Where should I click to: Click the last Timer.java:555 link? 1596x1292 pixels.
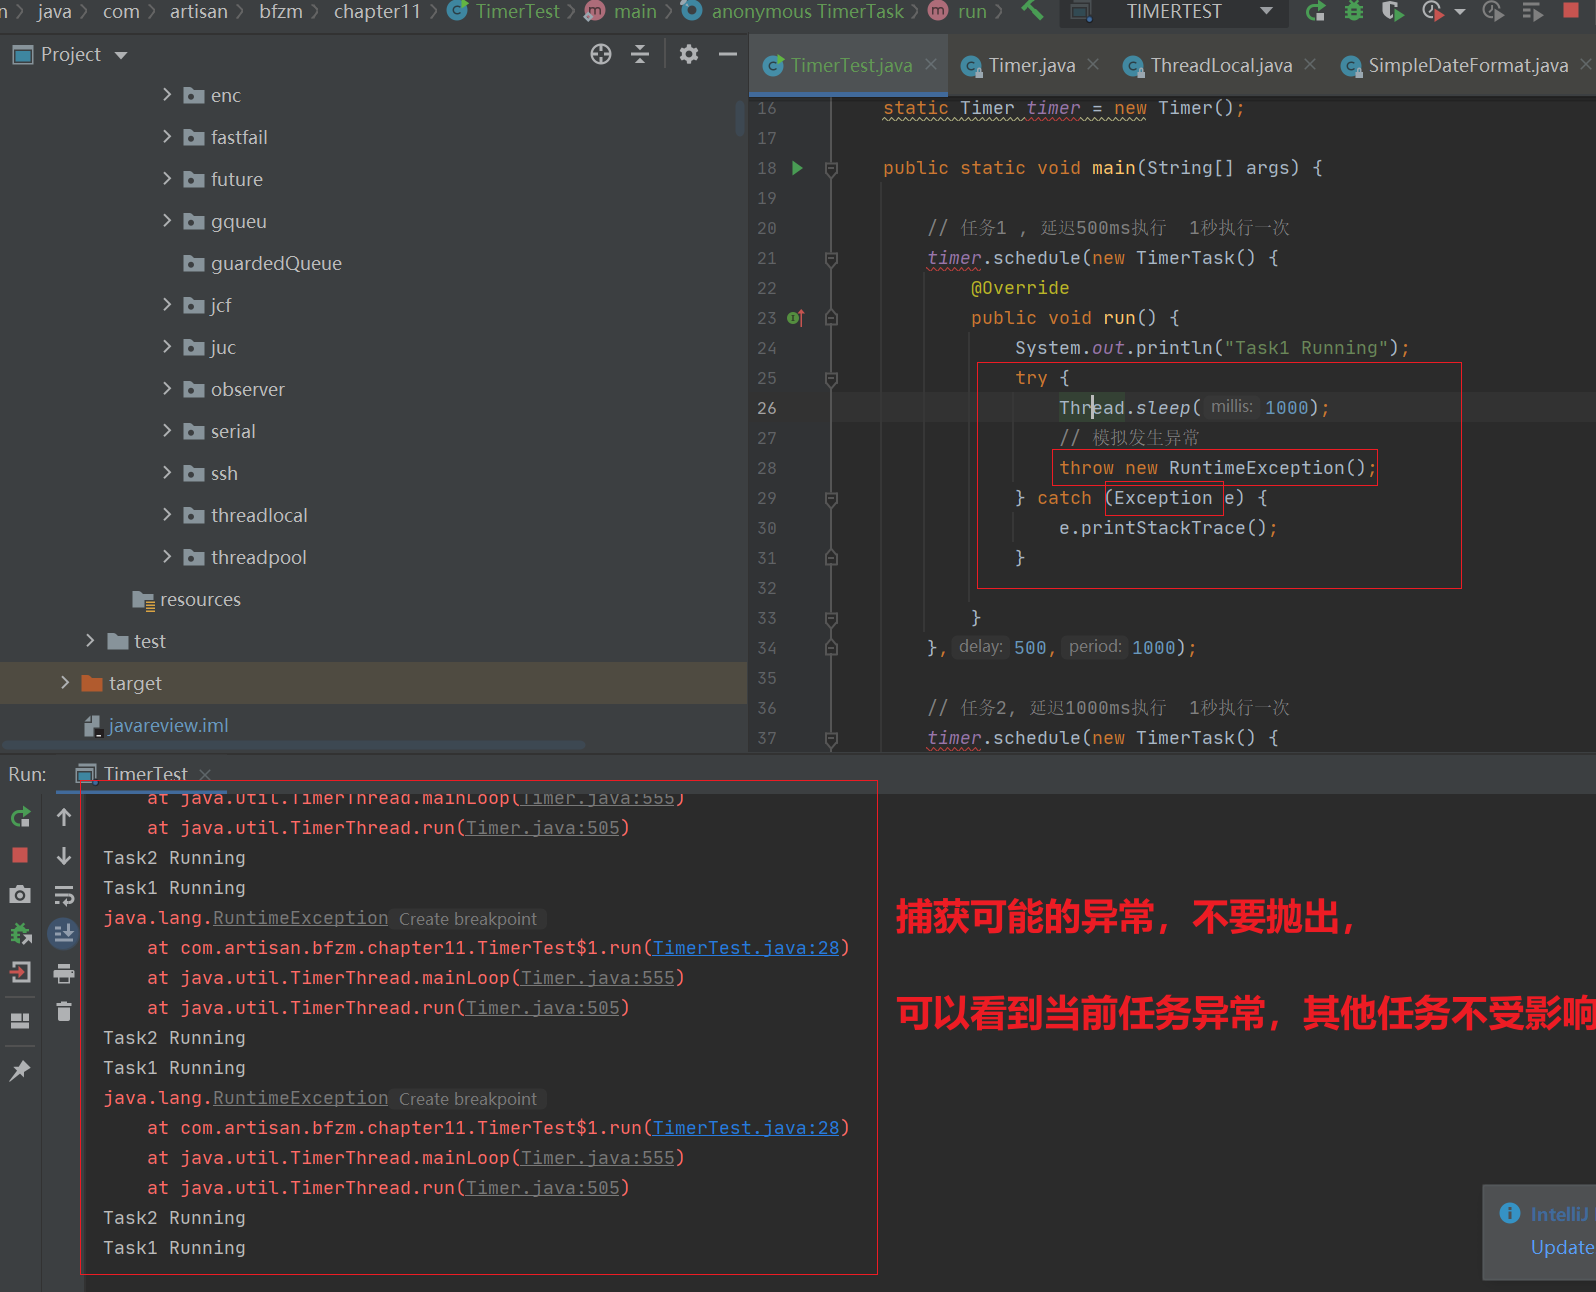(x=598, y=1158)
